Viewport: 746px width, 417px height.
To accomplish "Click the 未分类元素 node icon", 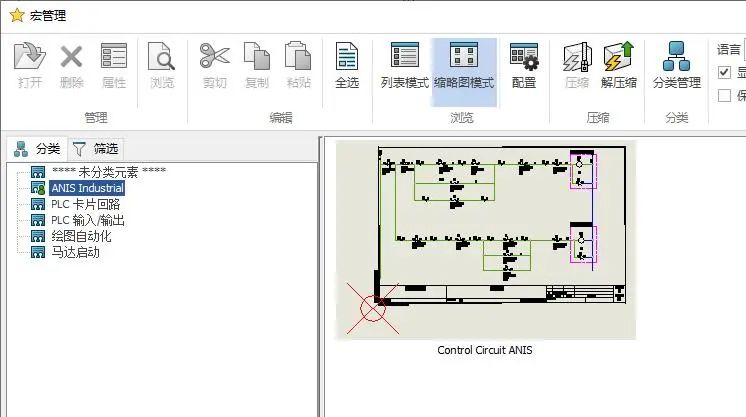I will (x=38, y=171).
